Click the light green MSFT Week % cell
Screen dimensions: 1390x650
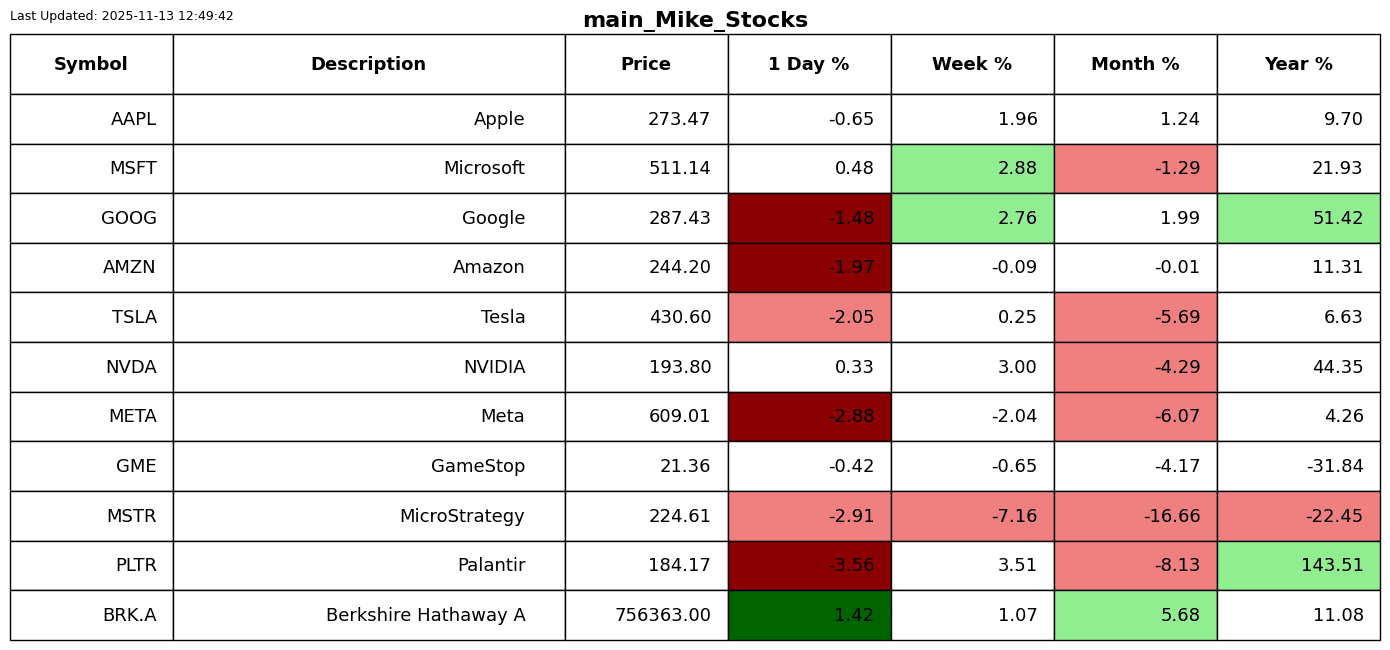tap(972, 169)
